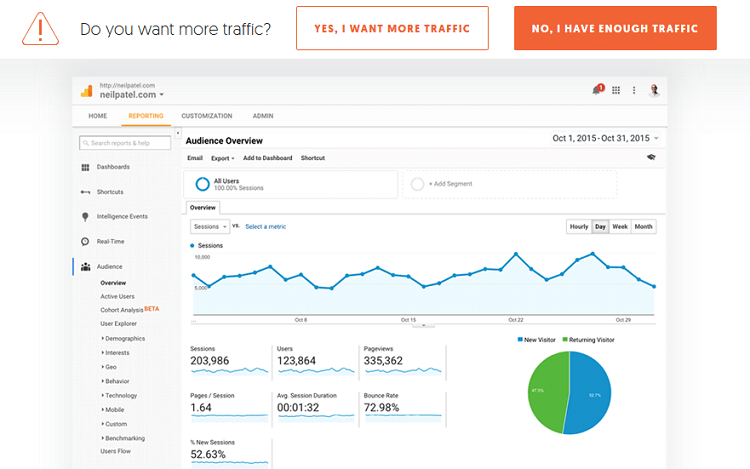Expand the chart annotations drawer handle
Image resolution: width=750 pixels, height=469 pixels.
tap(423, 326)
